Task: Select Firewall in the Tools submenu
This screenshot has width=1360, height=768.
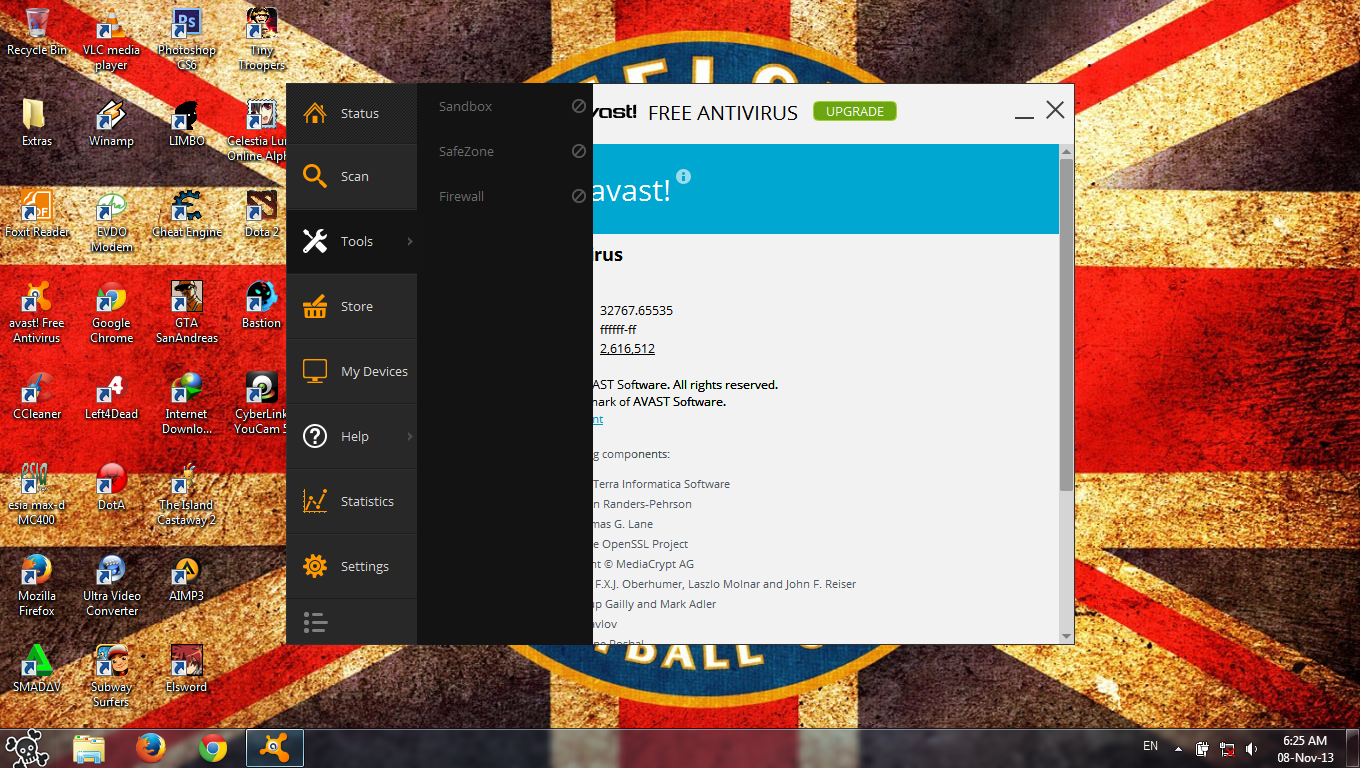Action: [x=461, y=196]
